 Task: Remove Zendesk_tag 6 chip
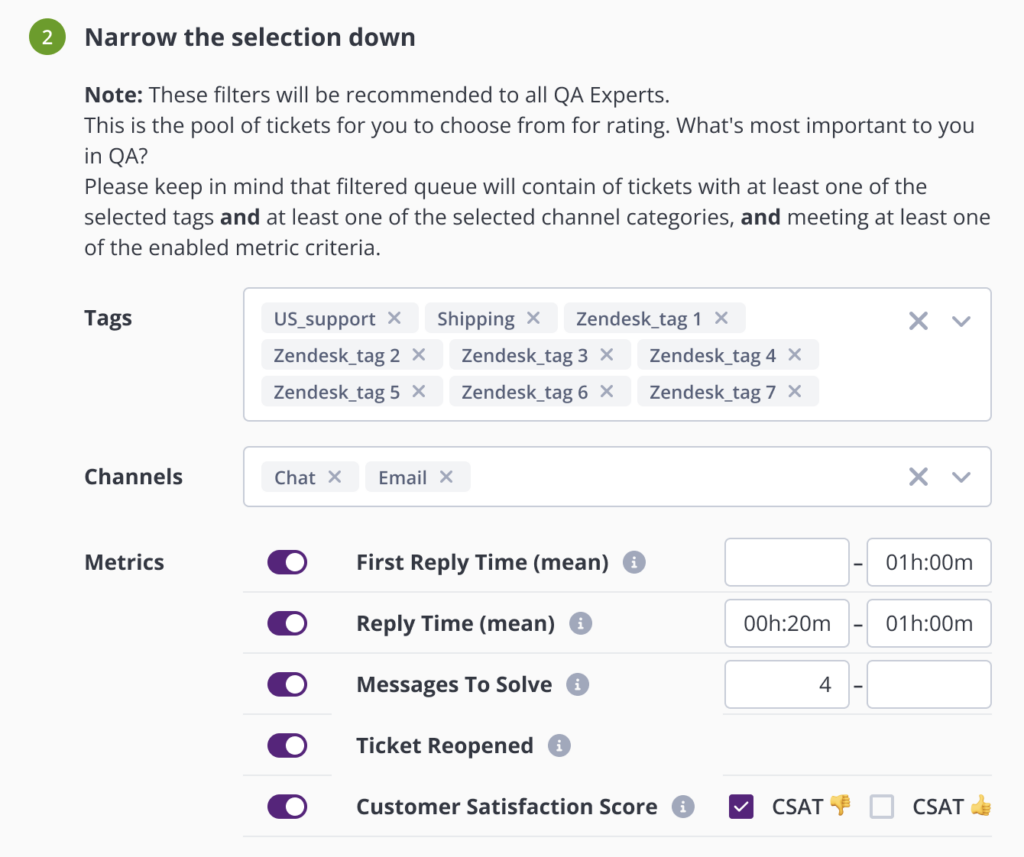tap(607, 391)
